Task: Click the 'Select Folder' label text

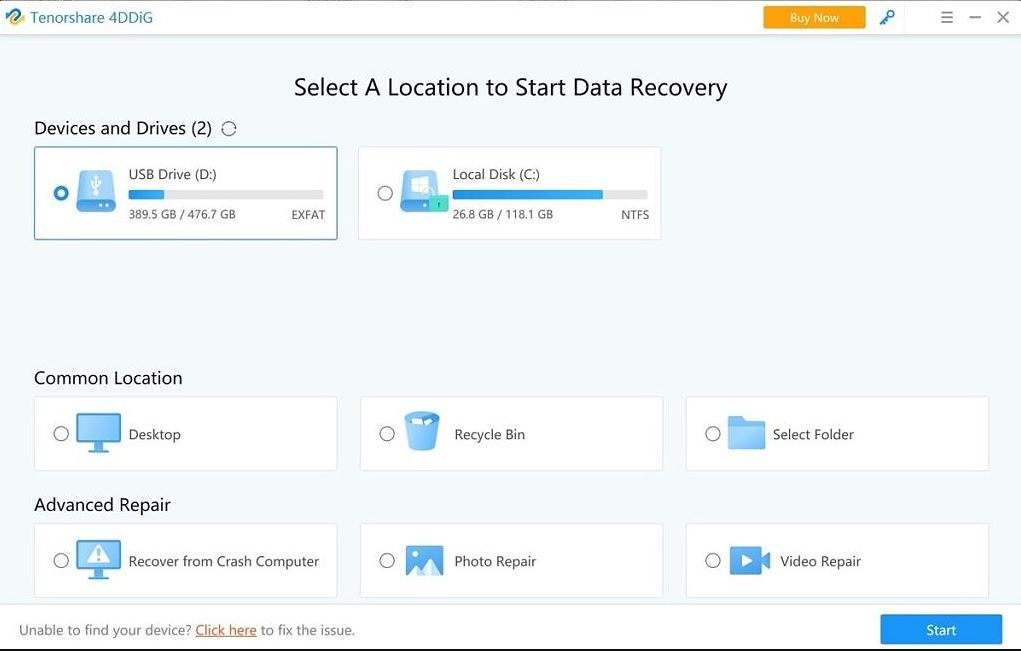Action: pos(813,434)
